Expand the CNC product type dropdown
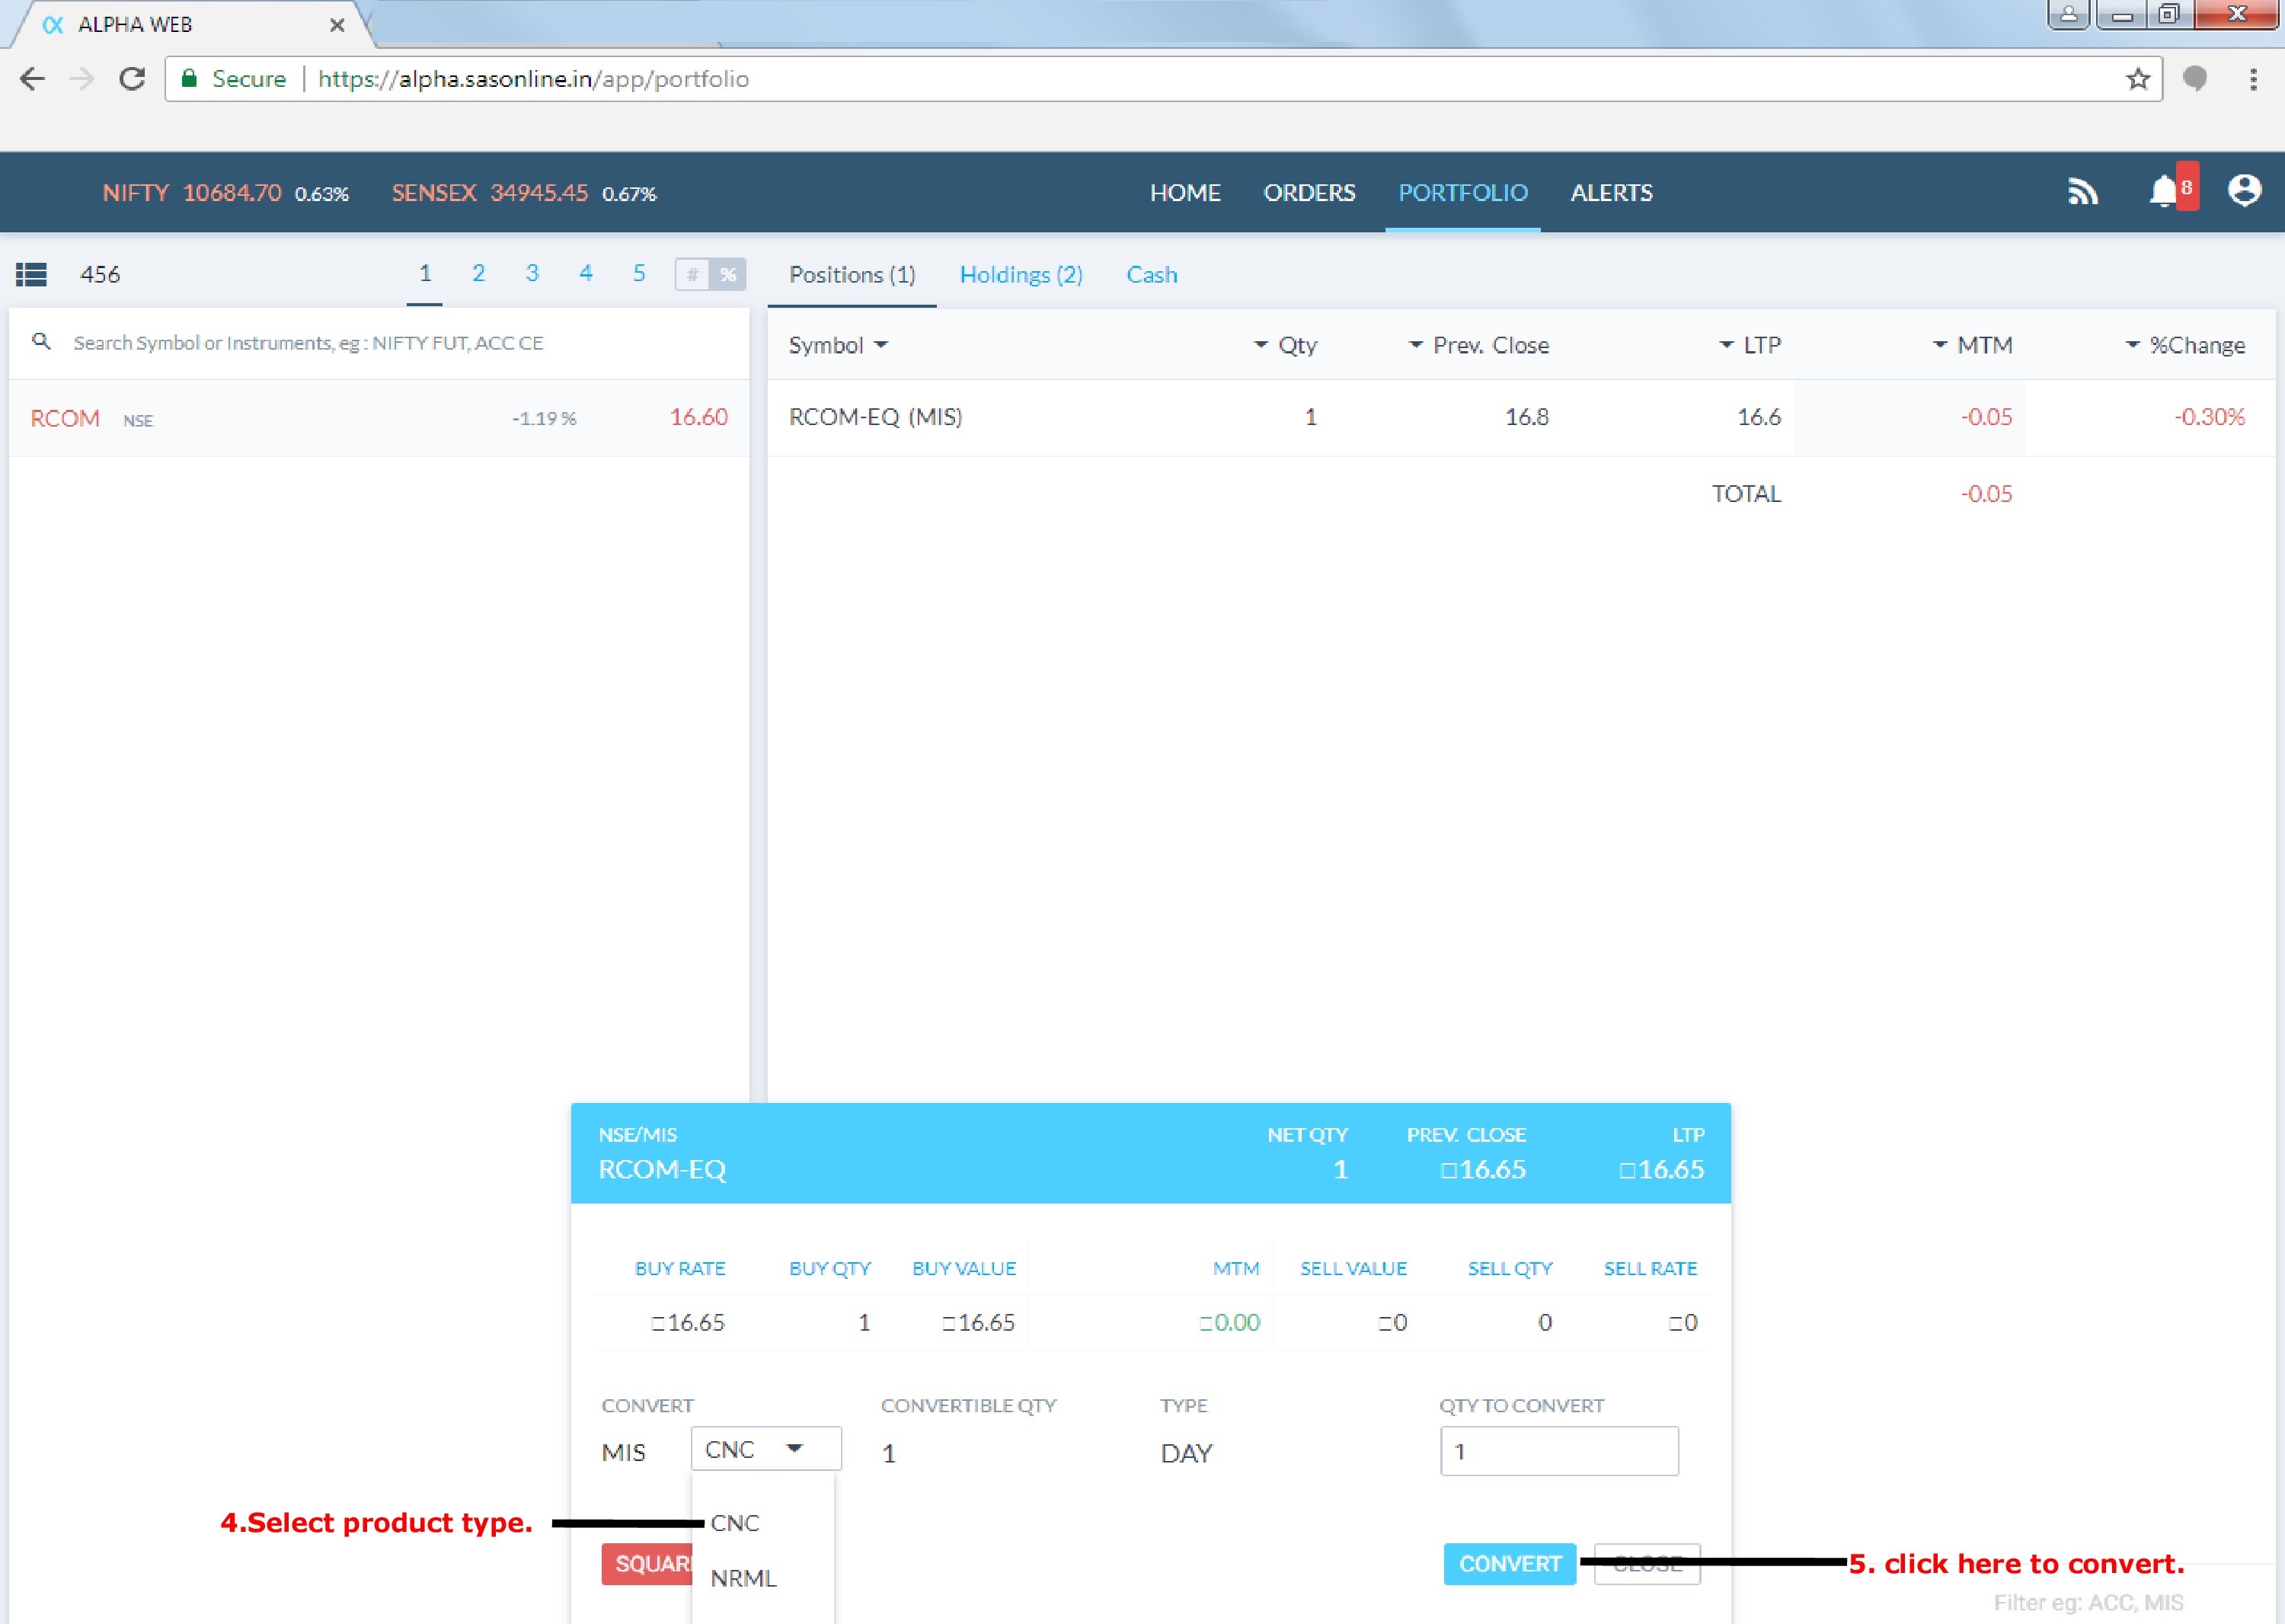Viewport: 2285px width, 1624px height. (x=766, y=1449)
